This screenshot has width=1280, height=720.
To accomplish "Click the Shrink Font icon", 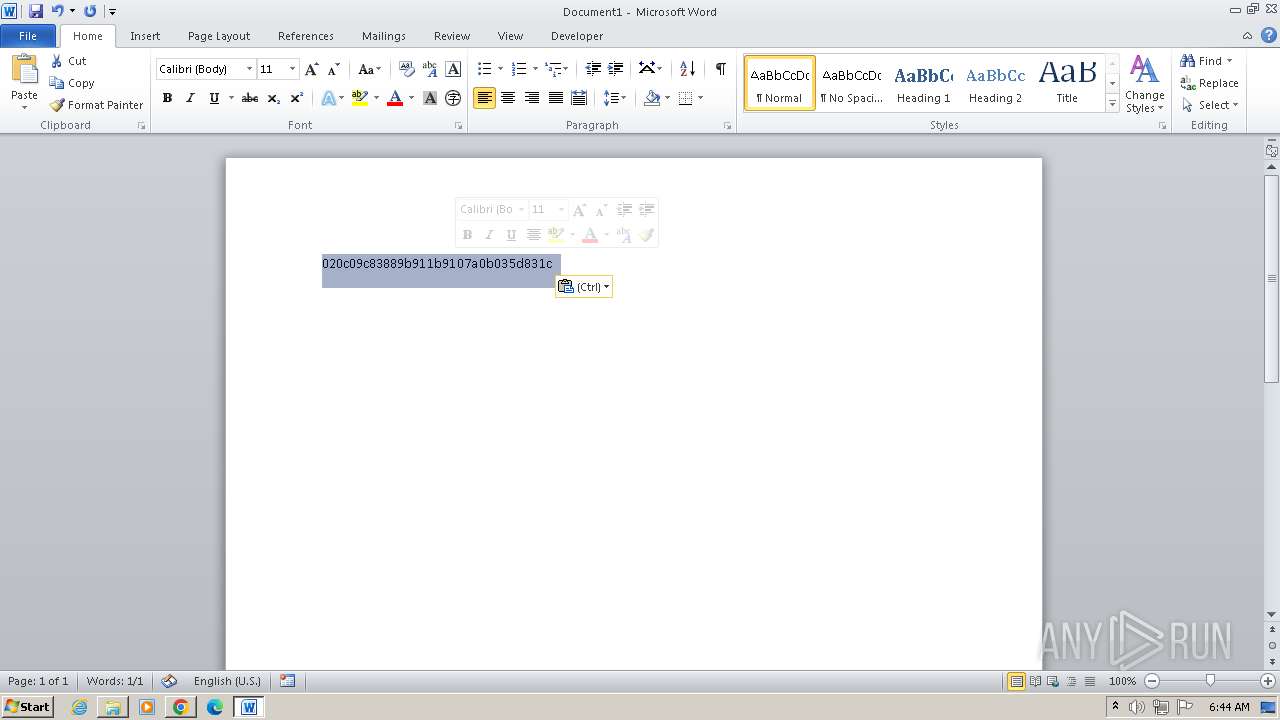I will pos(334,69).
